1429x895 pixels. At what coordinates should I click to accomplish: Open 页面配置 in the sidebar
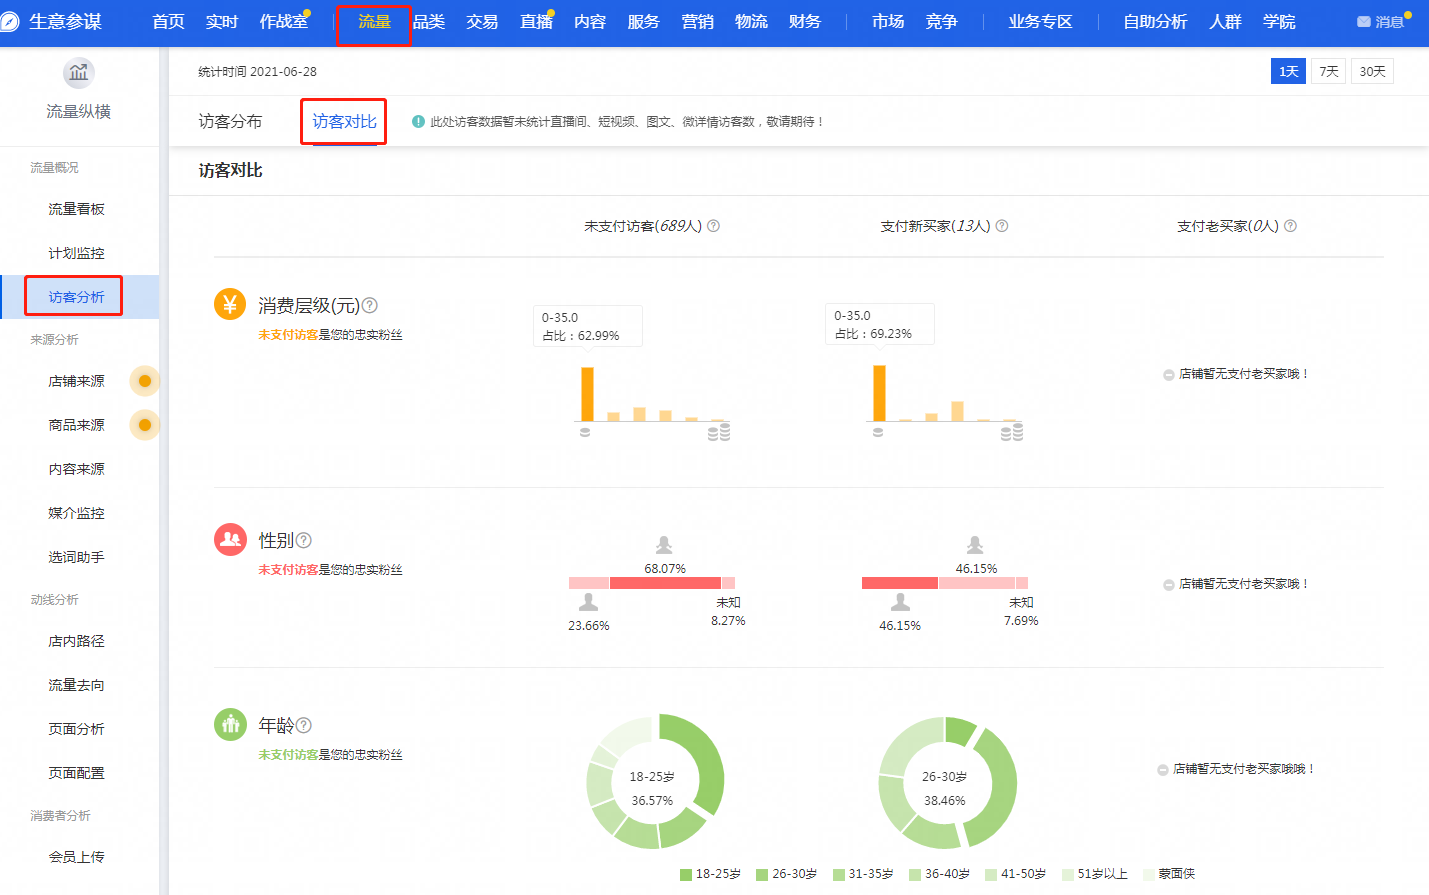click(76, 773)
